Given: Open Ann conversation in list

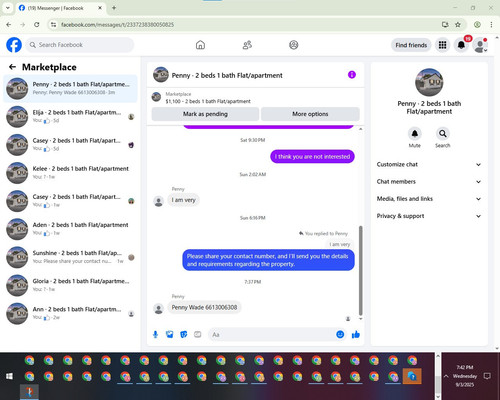Looking at the screenshot, I should [70, 313].
